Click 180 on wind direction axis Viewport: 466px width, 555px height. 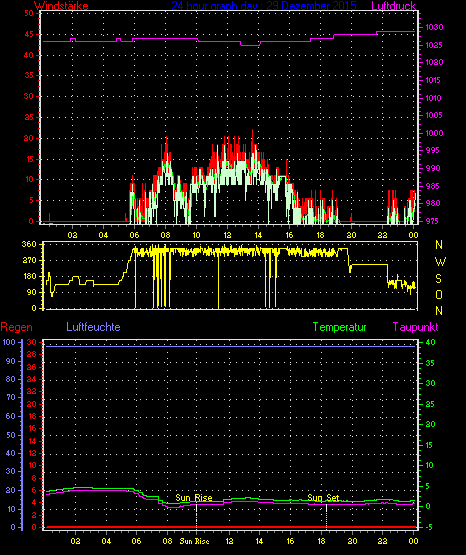29,276
